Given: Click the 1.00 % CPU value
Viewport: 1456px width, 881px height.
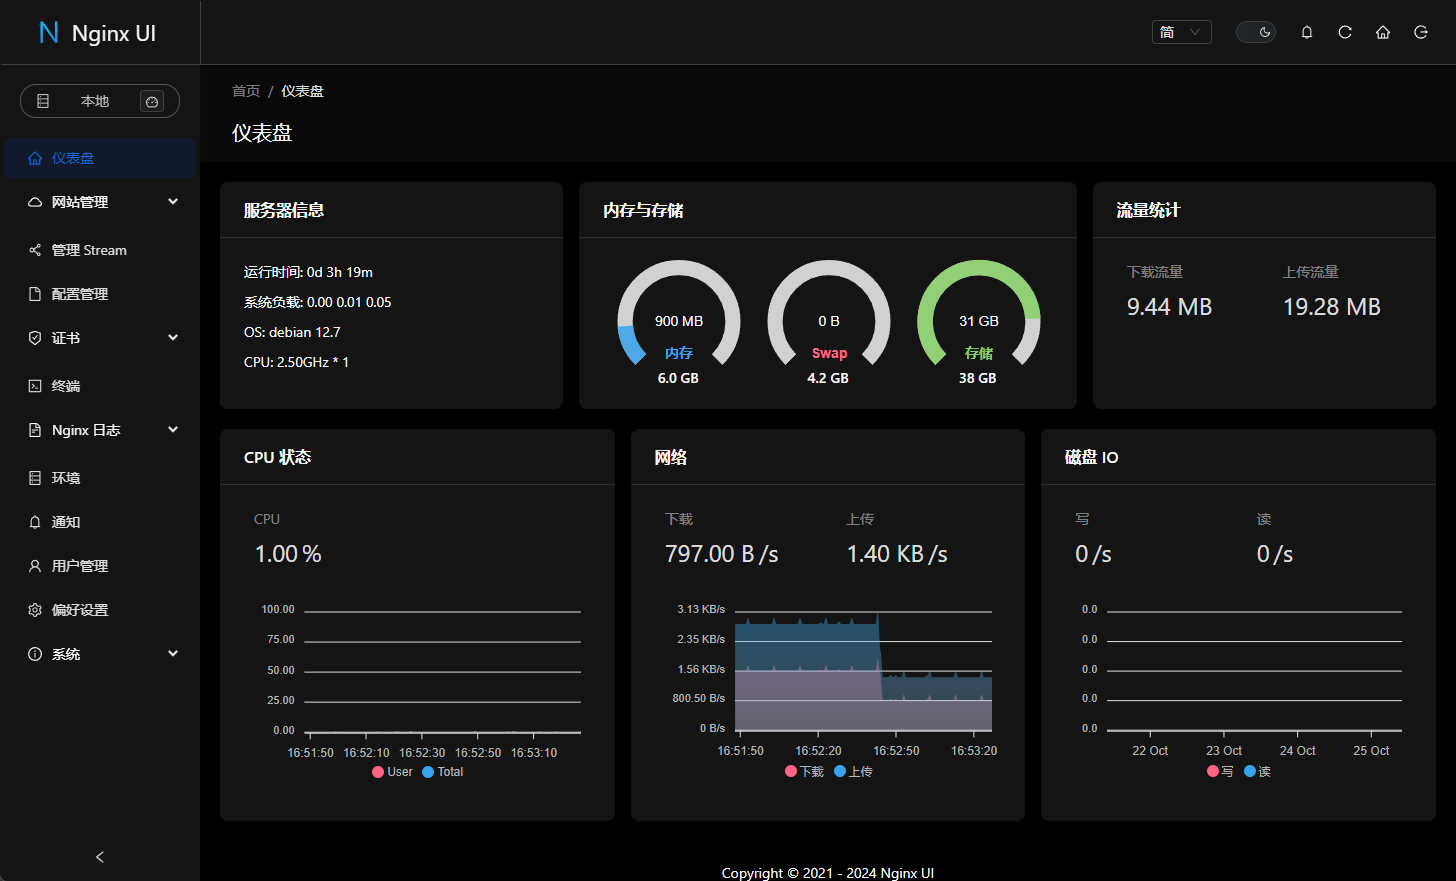Looking at the screenshot, I should (x=288, y=554).
